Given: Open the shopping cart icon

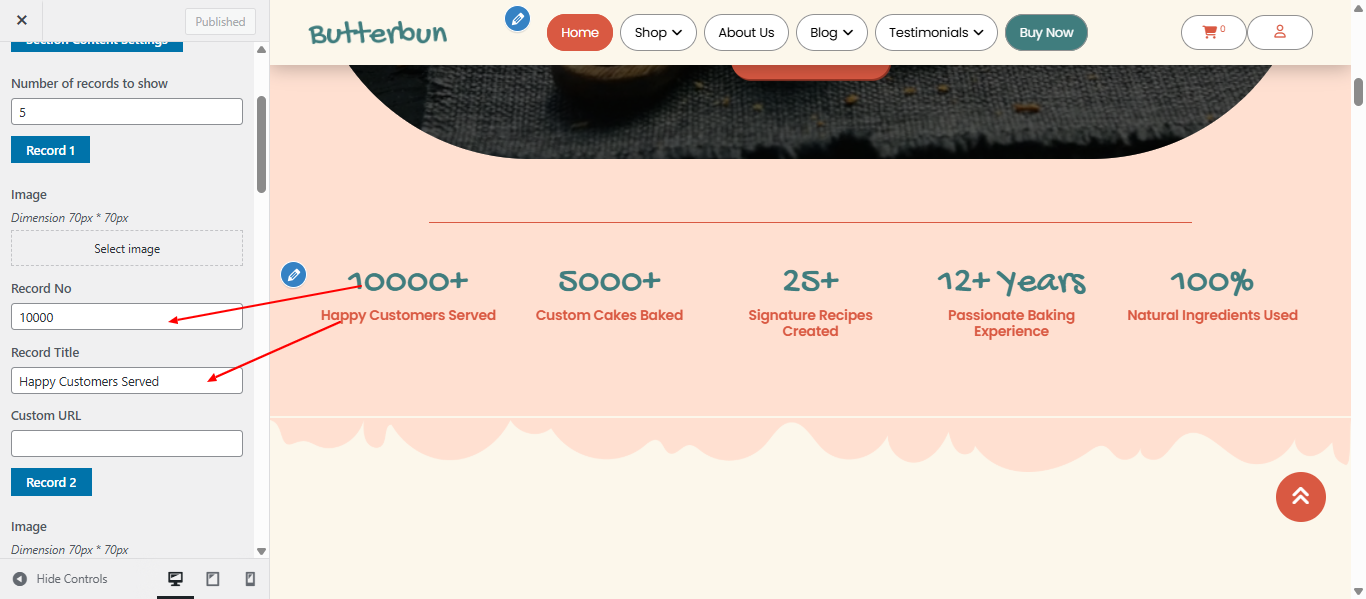Looking at the screenshot, I should coord(1213,32).
